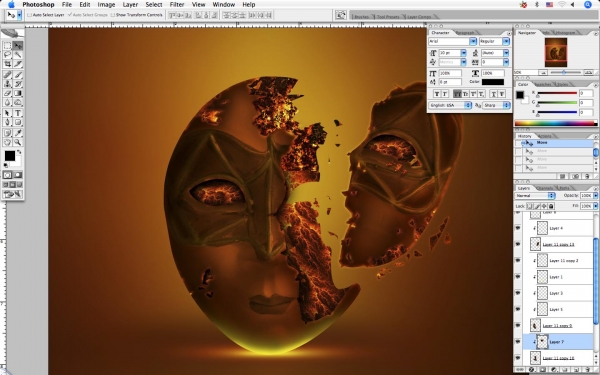This screenshot has height=375, width=600.
Task: Select the Healing Brush tool
Action: 7,75
